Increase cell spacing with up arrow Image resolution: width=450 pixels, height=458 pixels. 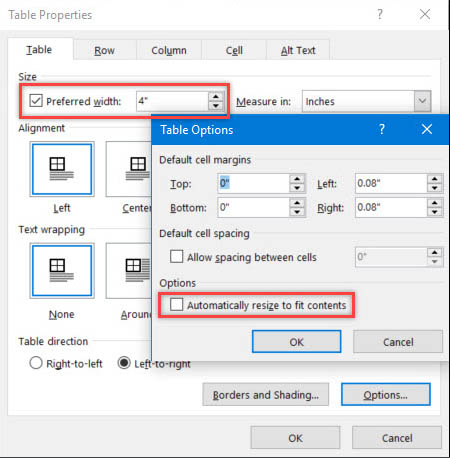tap(435, 252)
